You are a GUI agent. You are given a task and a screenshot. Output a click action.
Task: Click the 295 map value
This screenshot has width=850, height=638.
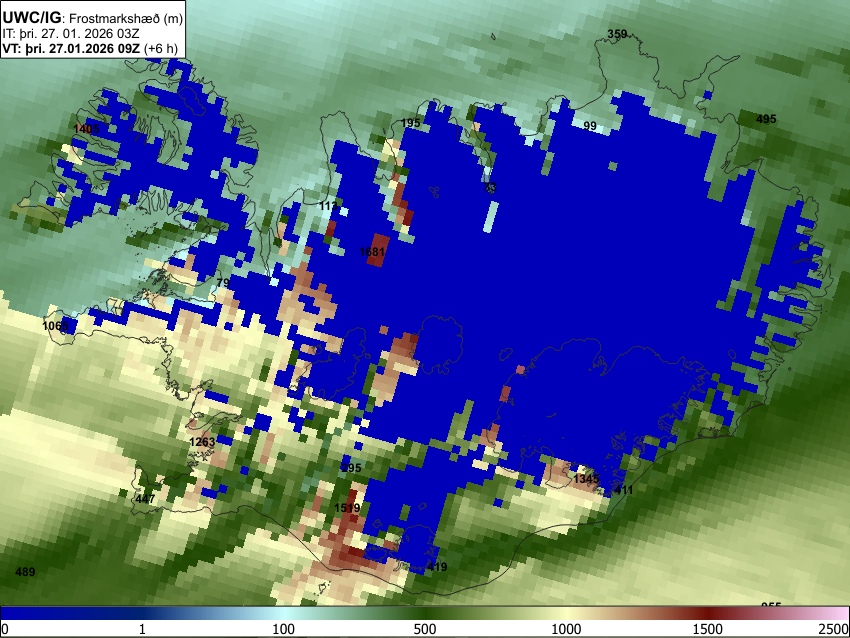point(351,468)
